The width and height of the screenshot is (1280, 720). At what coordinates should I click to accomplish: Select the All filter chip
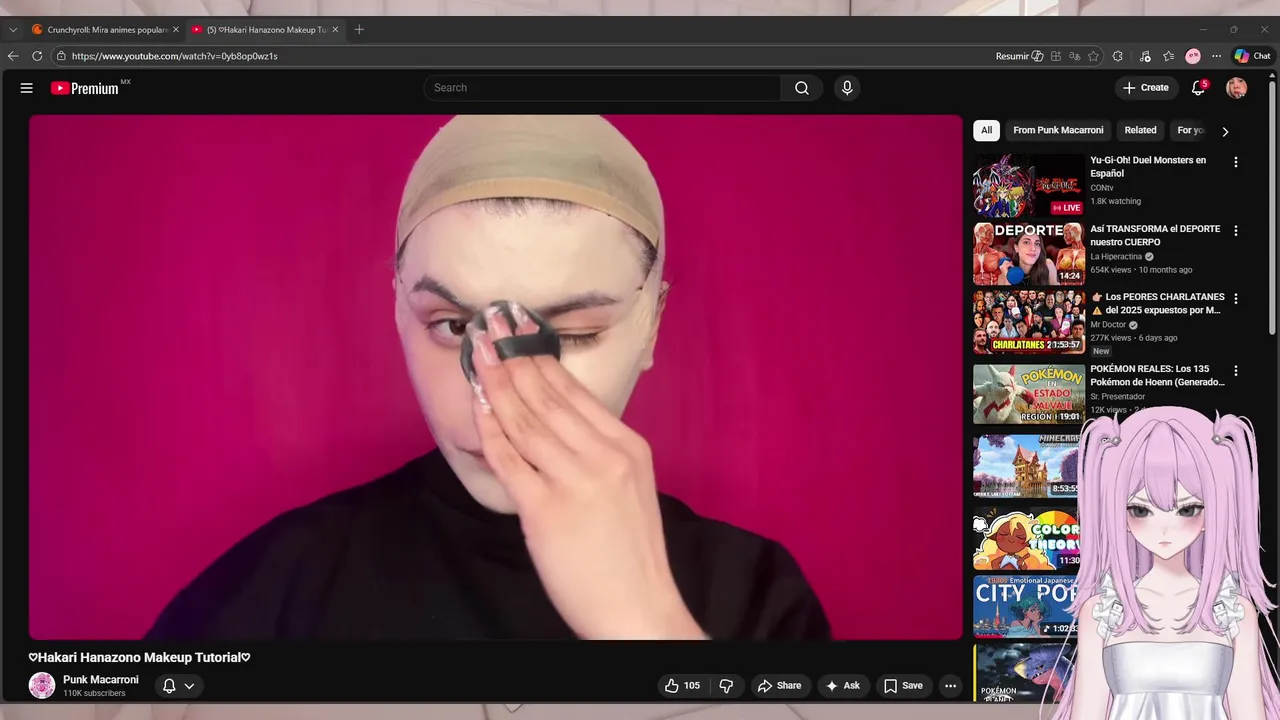[986, 130]
